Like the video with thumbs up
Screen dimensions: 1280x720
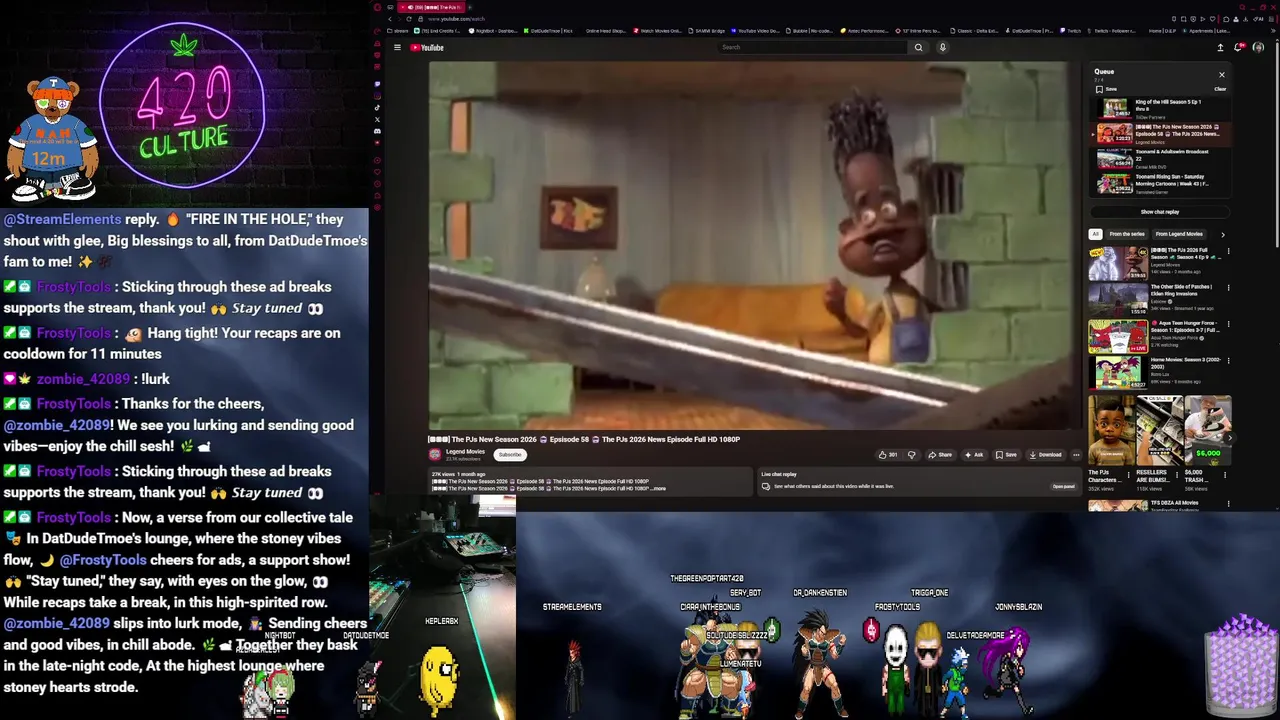click(x=887, y=455)
